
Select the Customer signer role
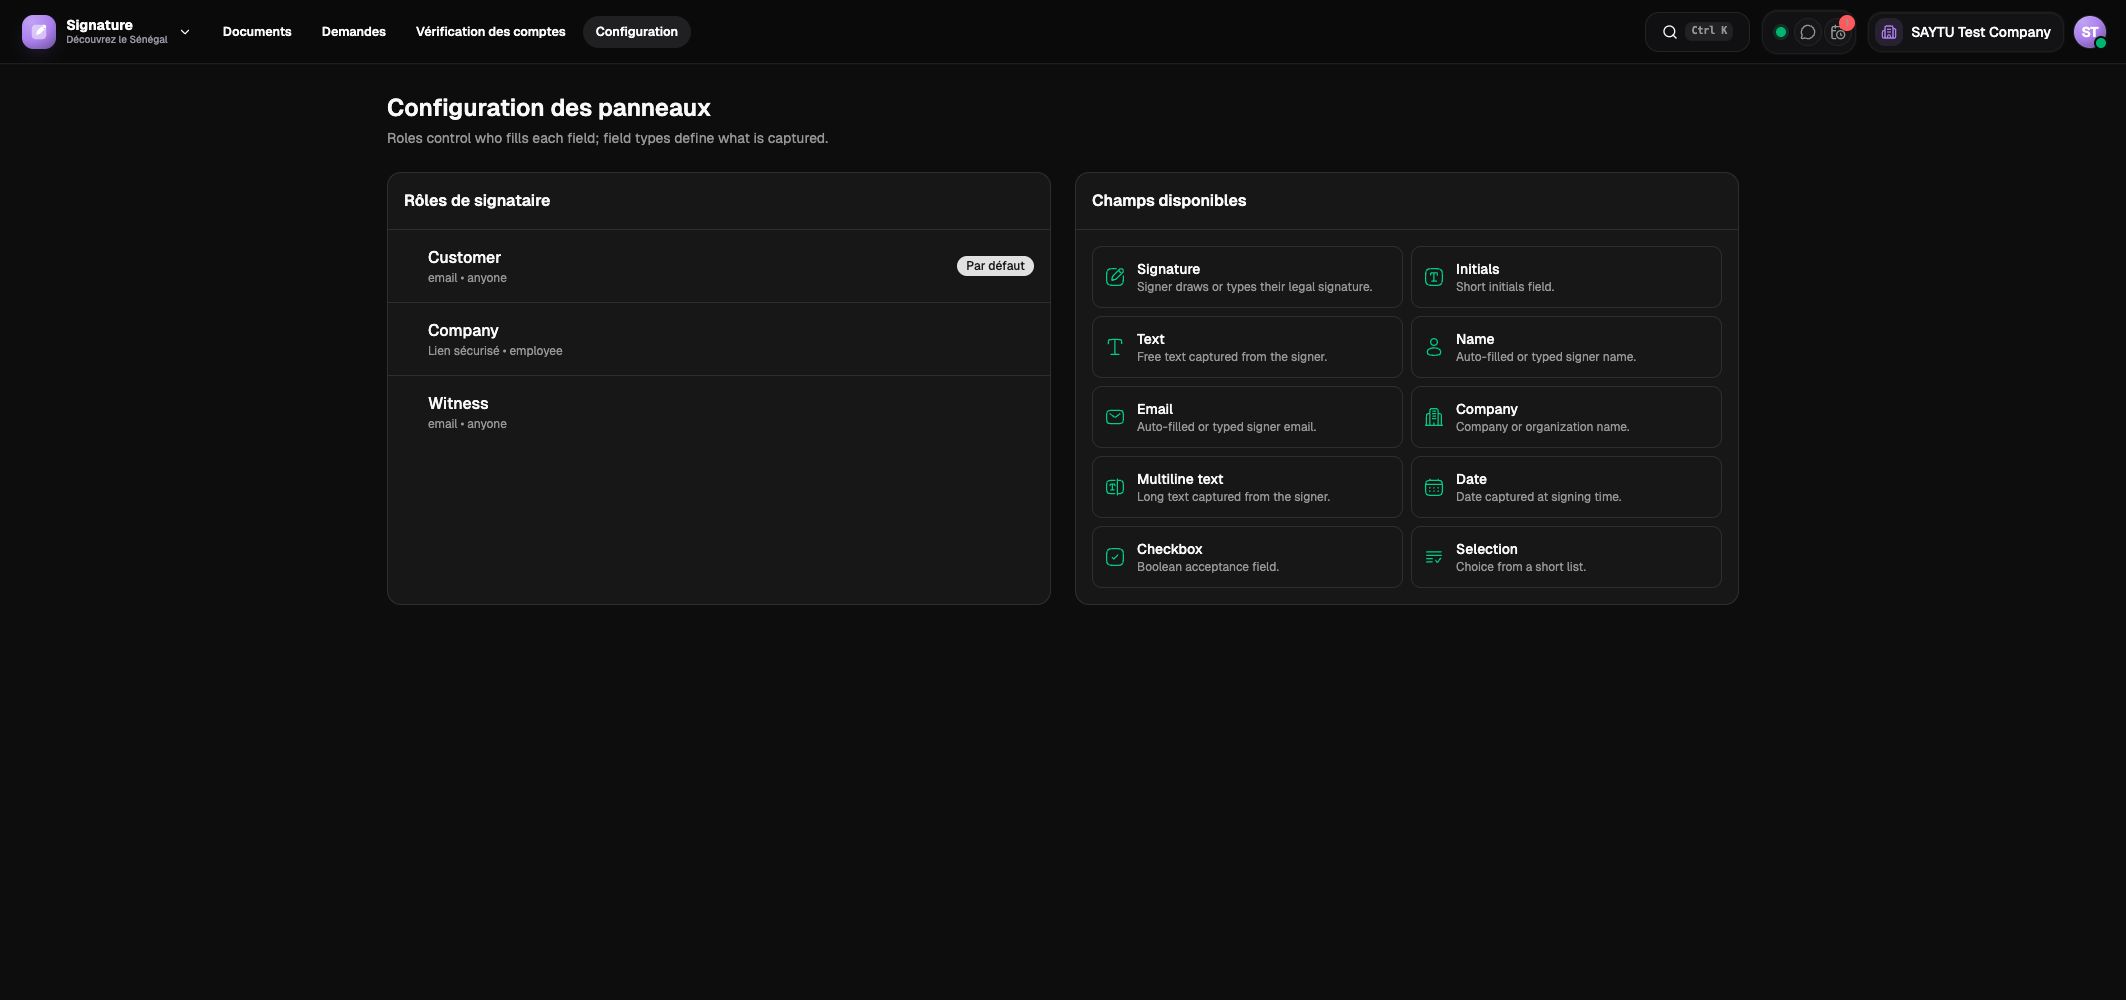pyautogui.click(x=719, y=266)
